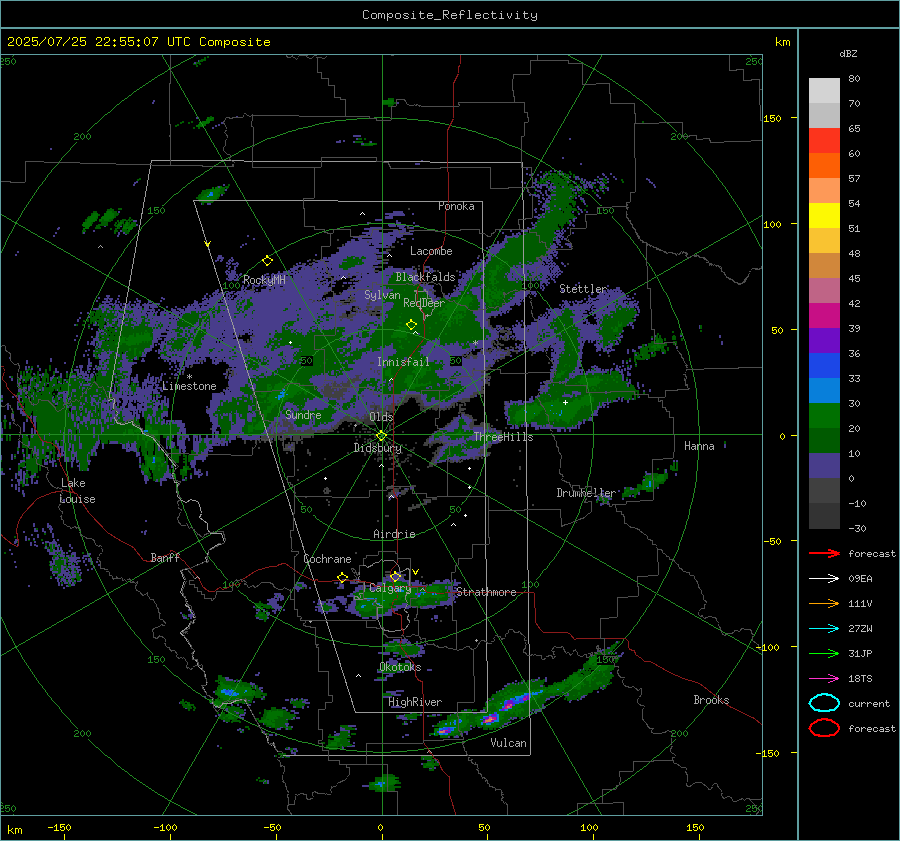
Task: Click the km unit label at bottom-left corner
Action: (x=14, y=830)
